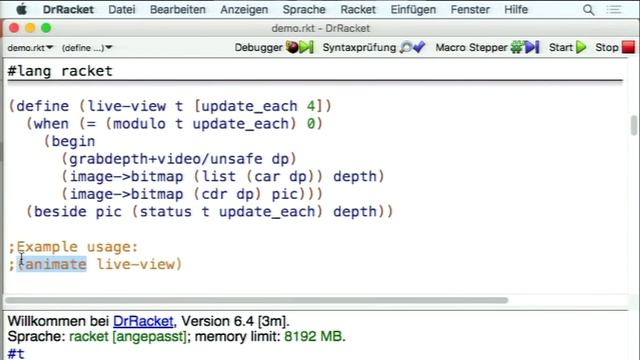Click the 'begin' keyword in the code
The height and width of the screenshot is (360, 640).
tap(73, 142)
